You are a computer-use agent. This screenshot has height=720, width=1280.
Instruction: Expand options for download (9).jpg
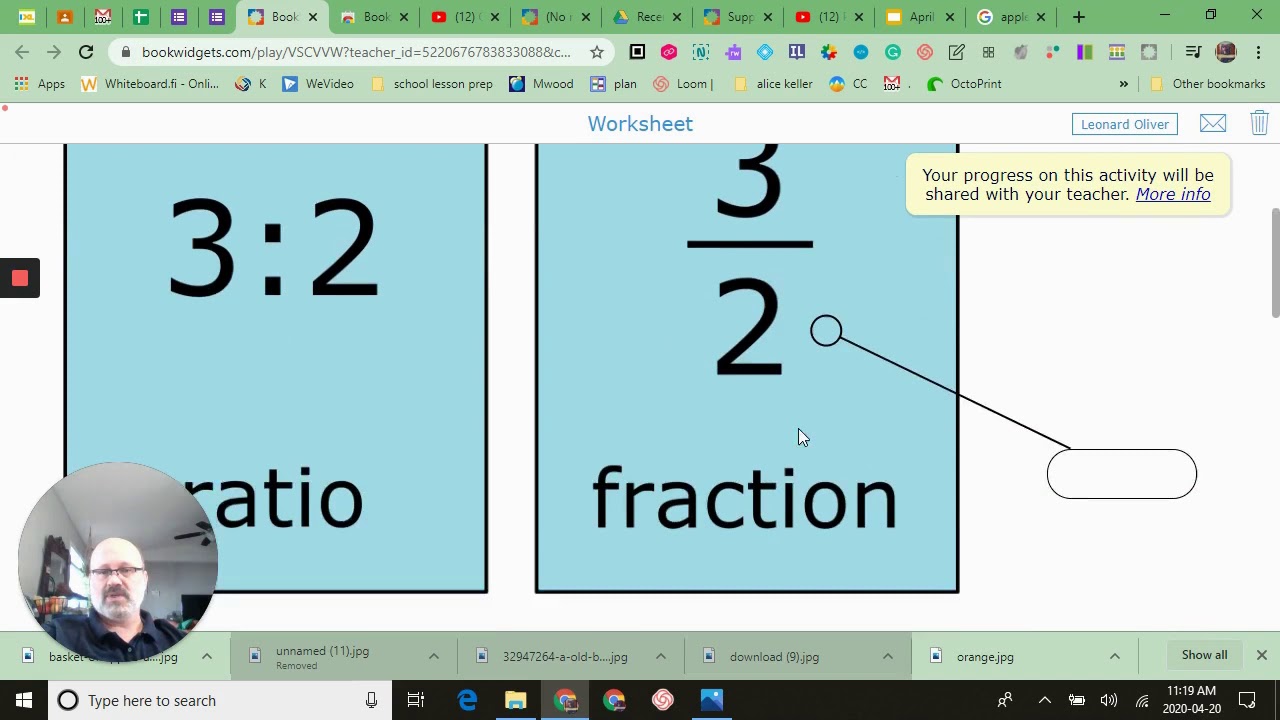click(x=888, y=656)
